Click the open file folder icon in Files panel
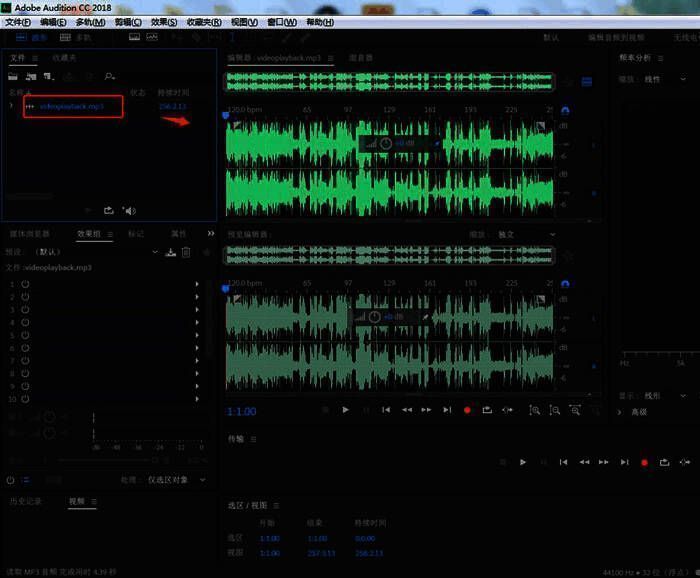Screen dimensions: 700x578 [14, 76]
